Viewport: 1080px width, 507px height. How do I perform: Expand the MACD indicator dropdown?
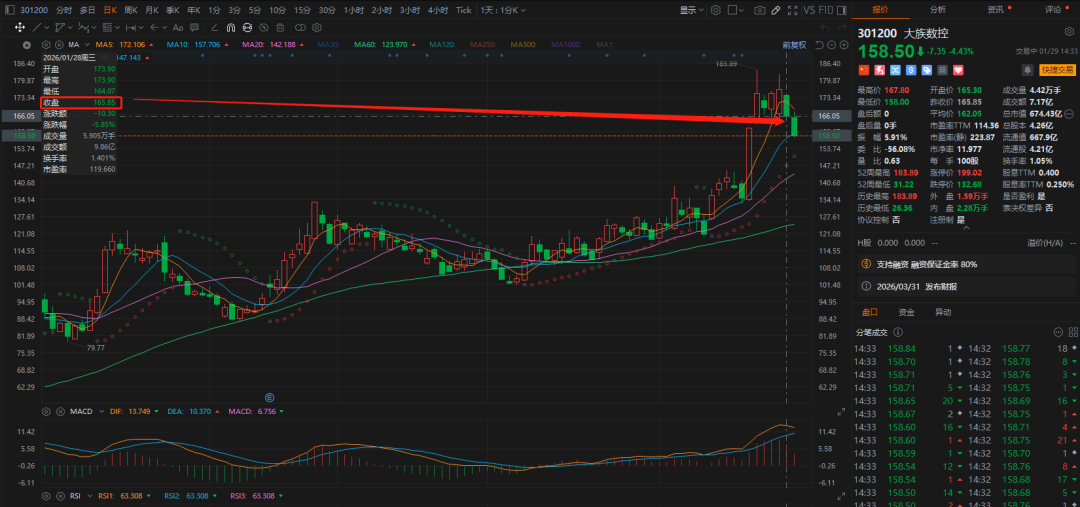point(102,411)
